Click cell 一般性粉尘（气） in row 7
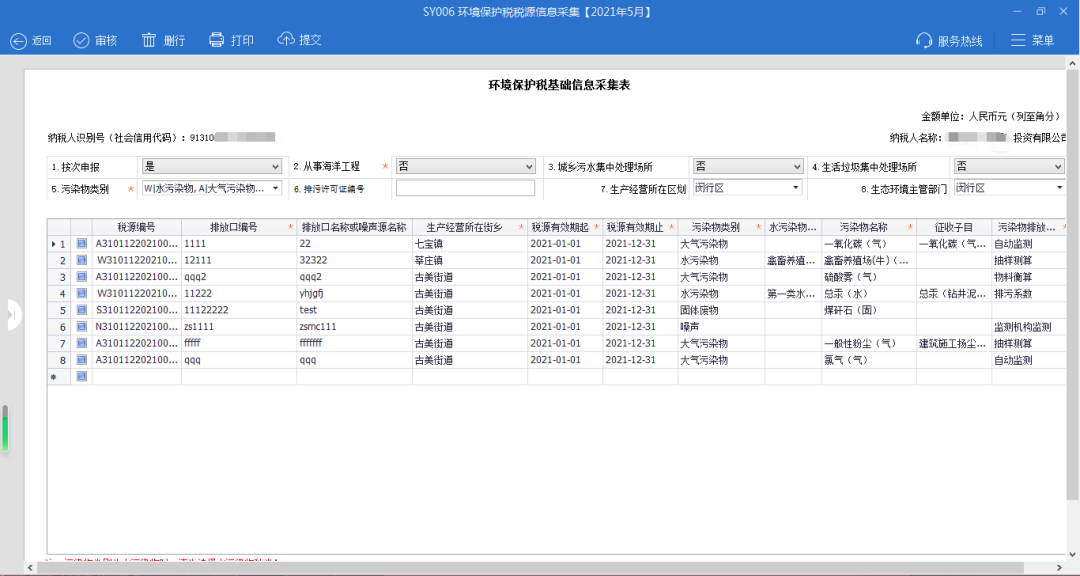 [x=868, y=342]
